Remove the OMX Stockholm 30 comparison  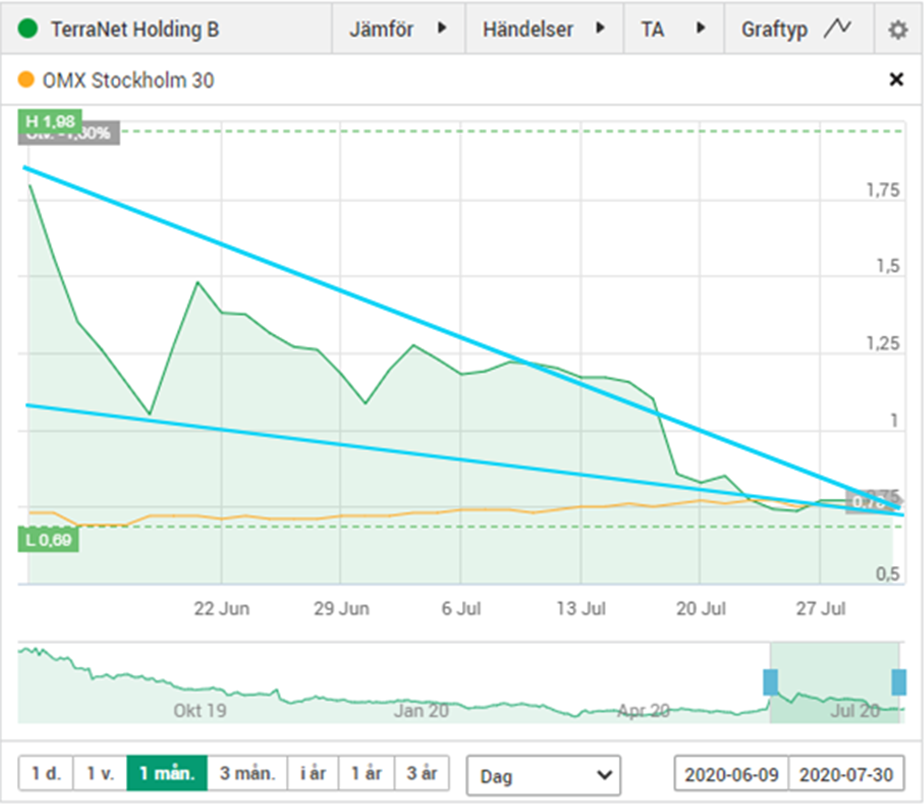click(896, 79)
